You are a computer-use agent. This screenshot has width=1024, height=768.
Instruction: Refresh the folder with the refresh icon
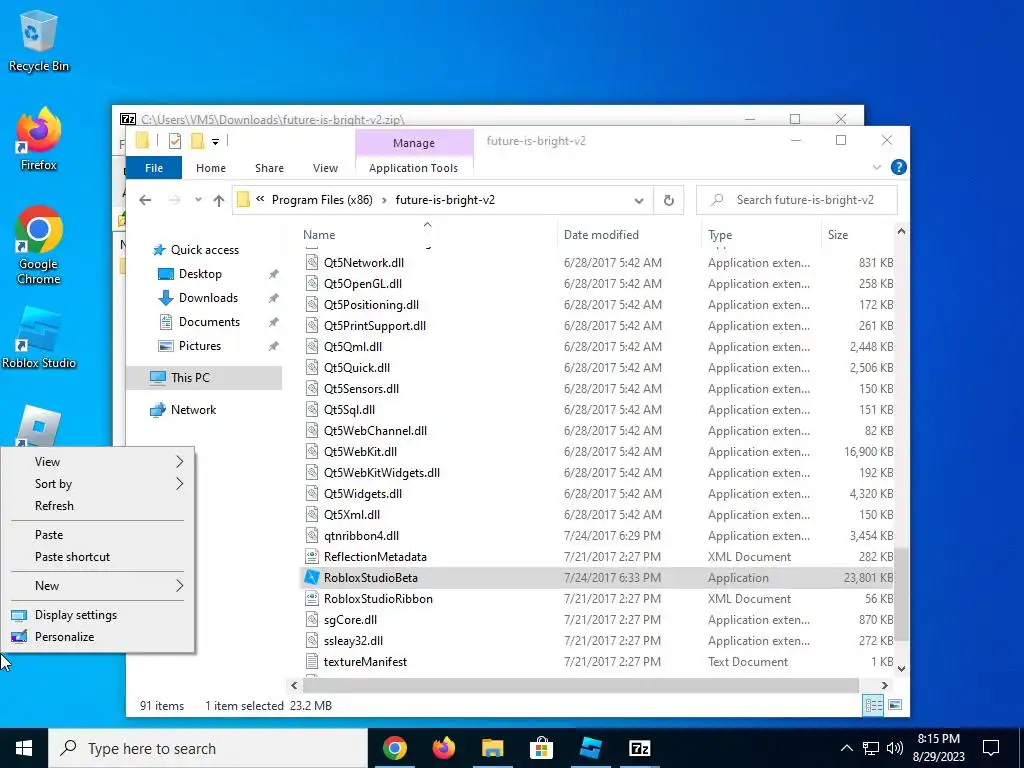click(x=669, y=200)
